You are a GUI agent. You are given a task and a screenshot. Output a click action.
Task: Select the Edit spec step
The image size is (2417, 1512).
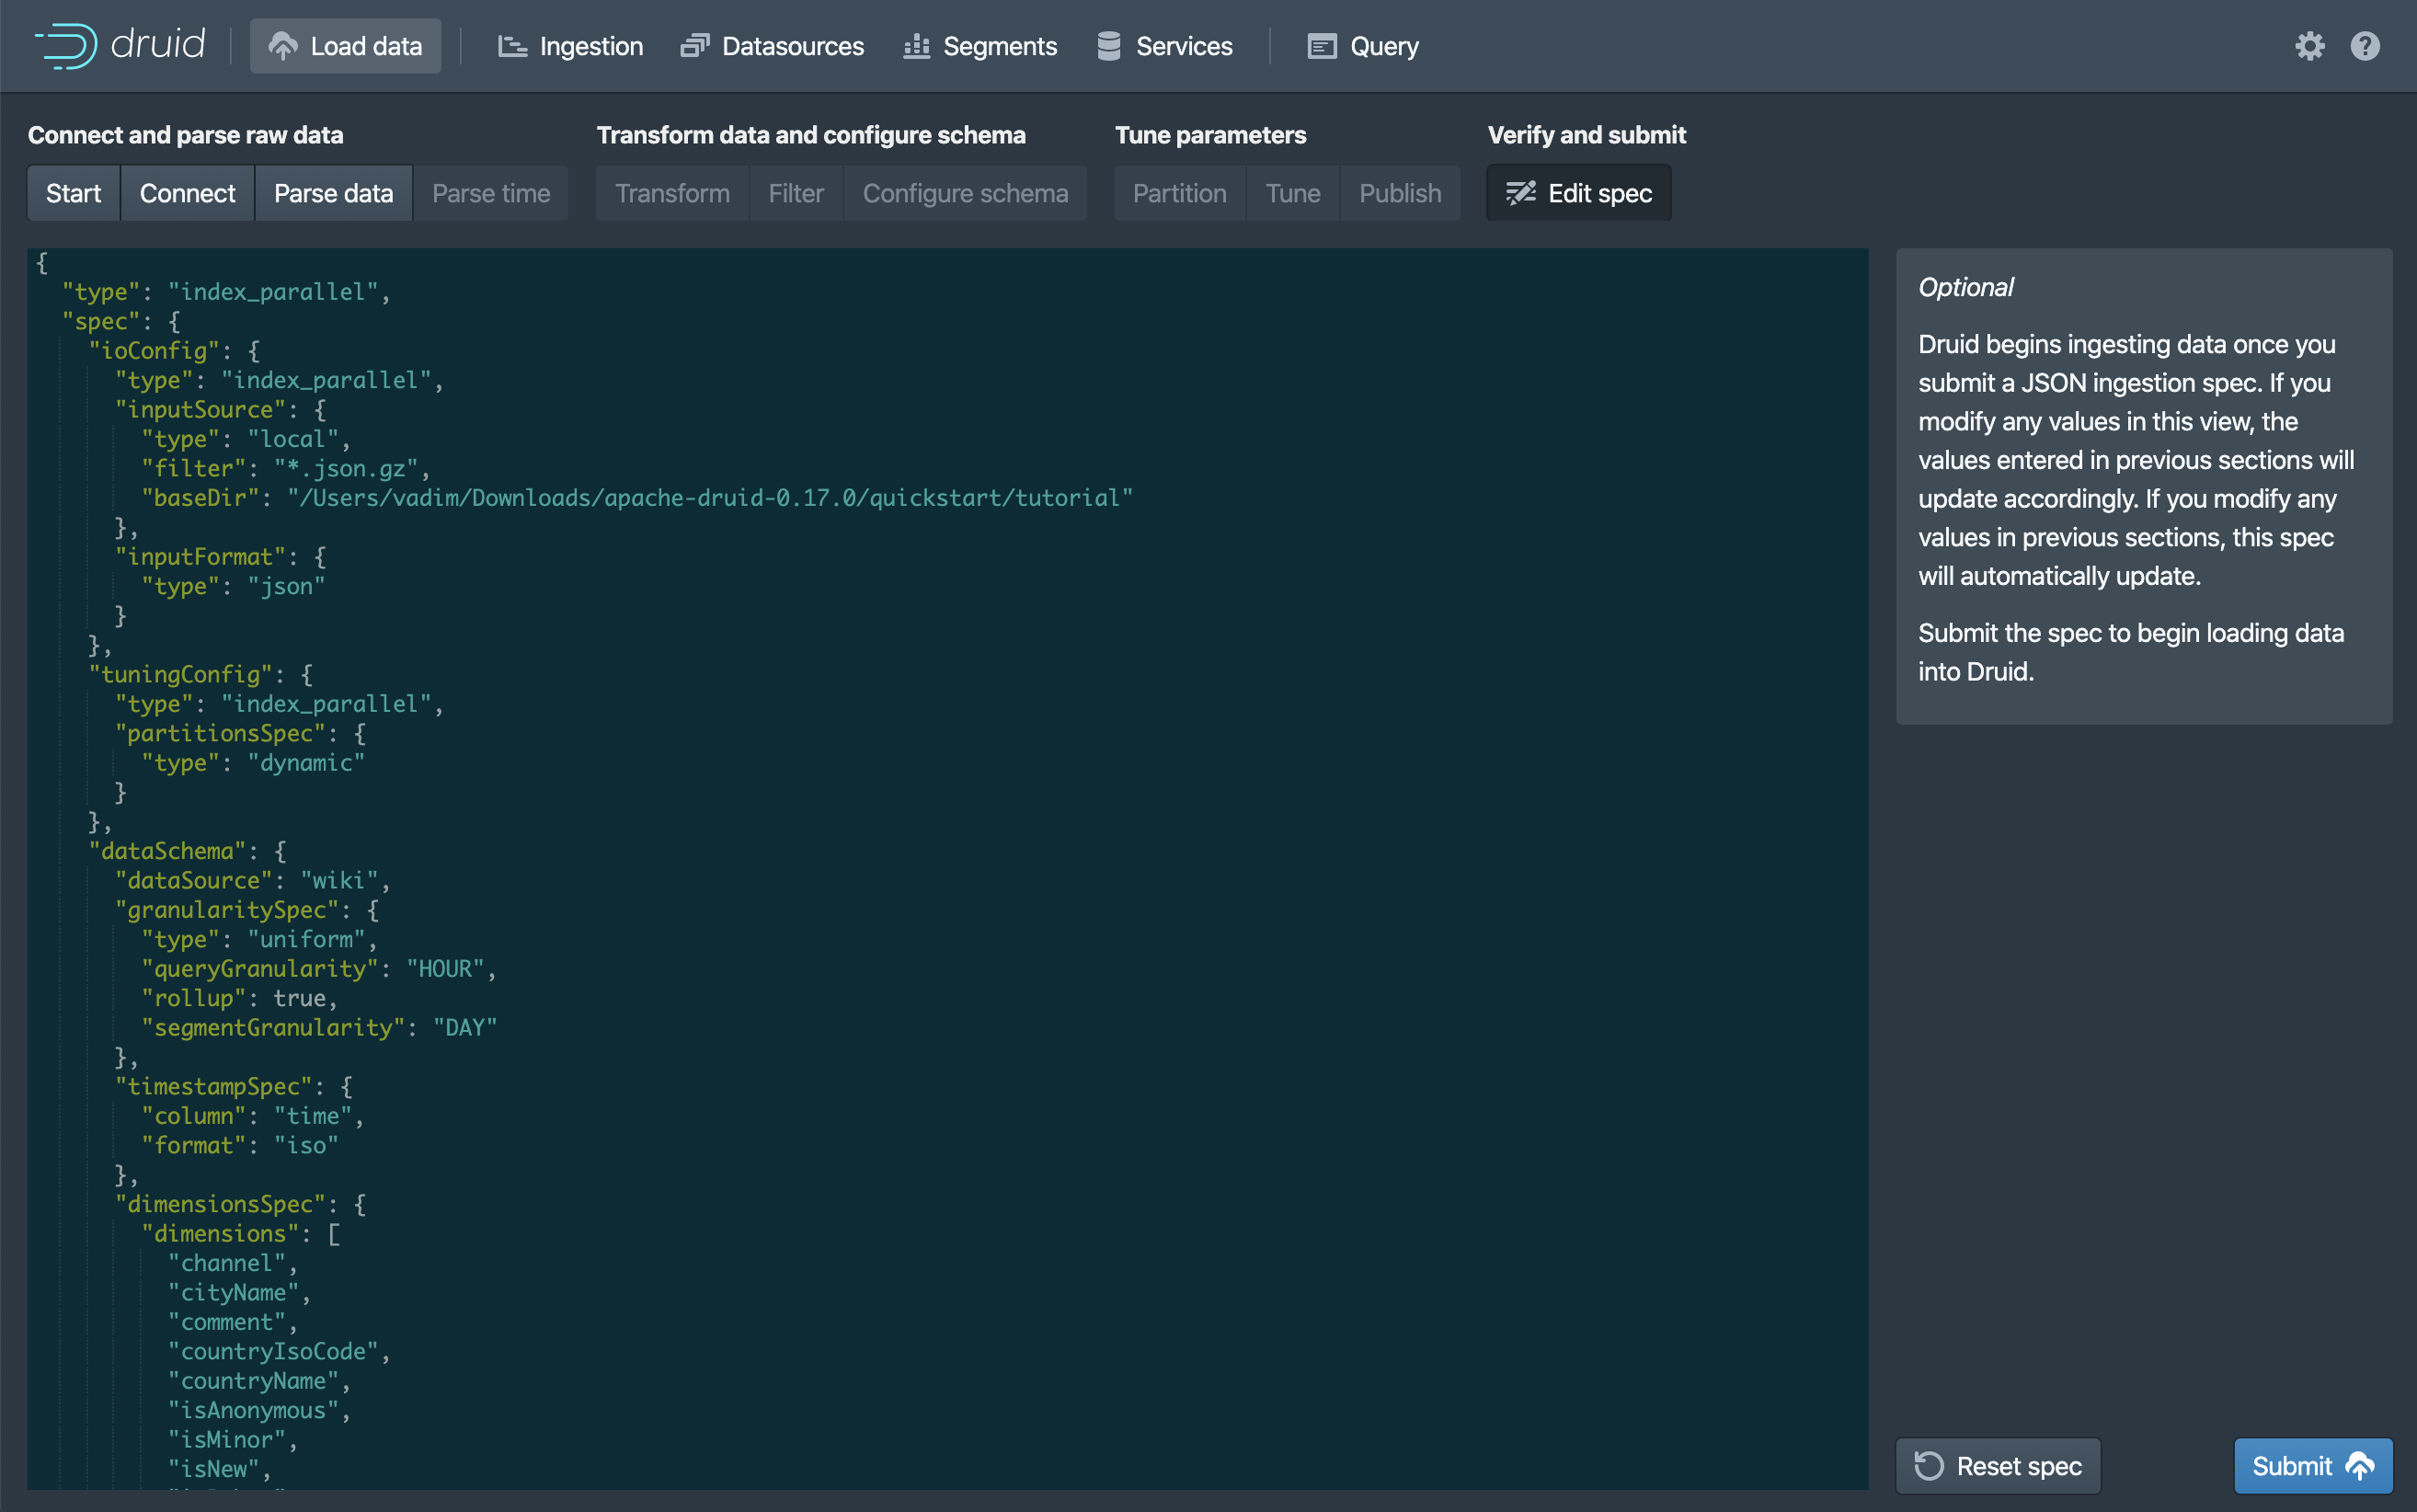click(x=1578, y=193)
